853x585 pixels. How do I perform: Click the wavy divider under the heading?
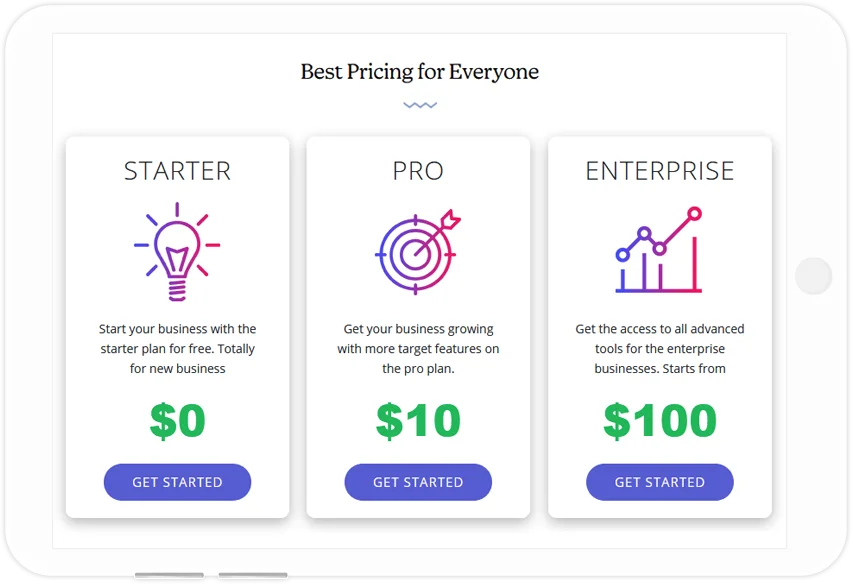pos(420,105)
